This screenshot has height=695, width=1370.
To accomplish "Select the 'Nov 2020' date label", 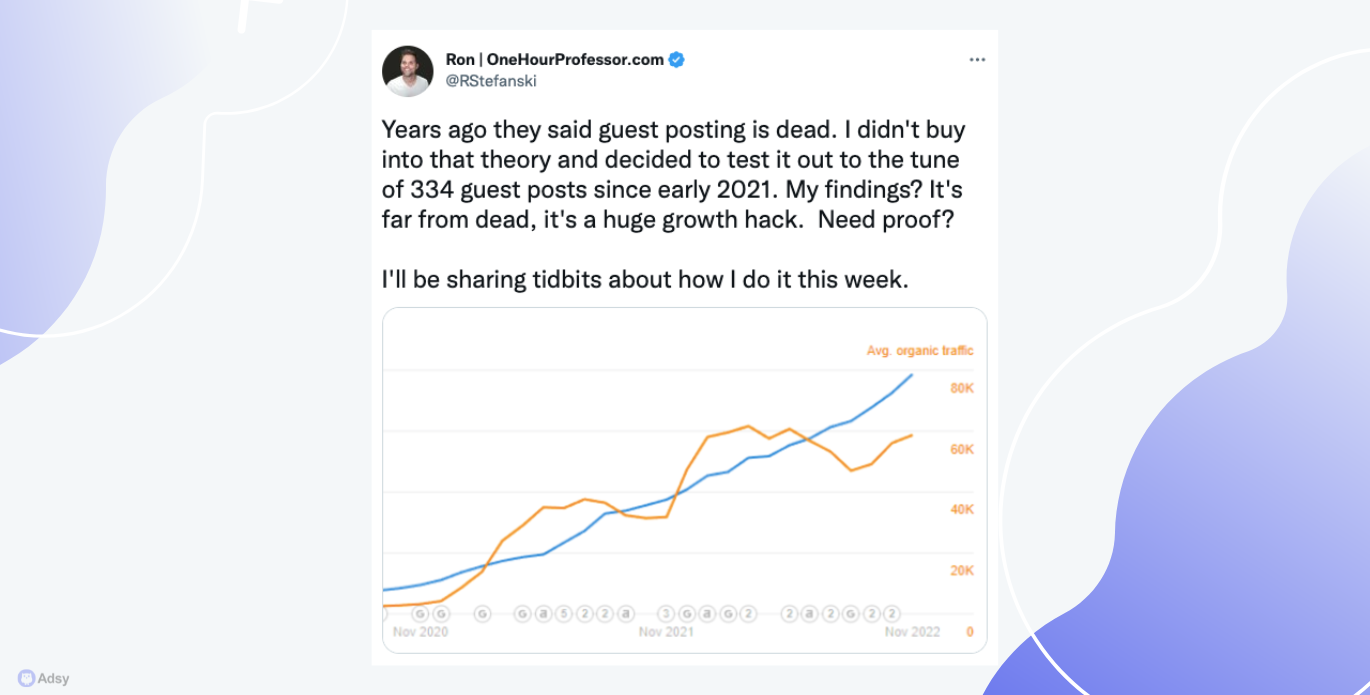I will tap(420, 632).
